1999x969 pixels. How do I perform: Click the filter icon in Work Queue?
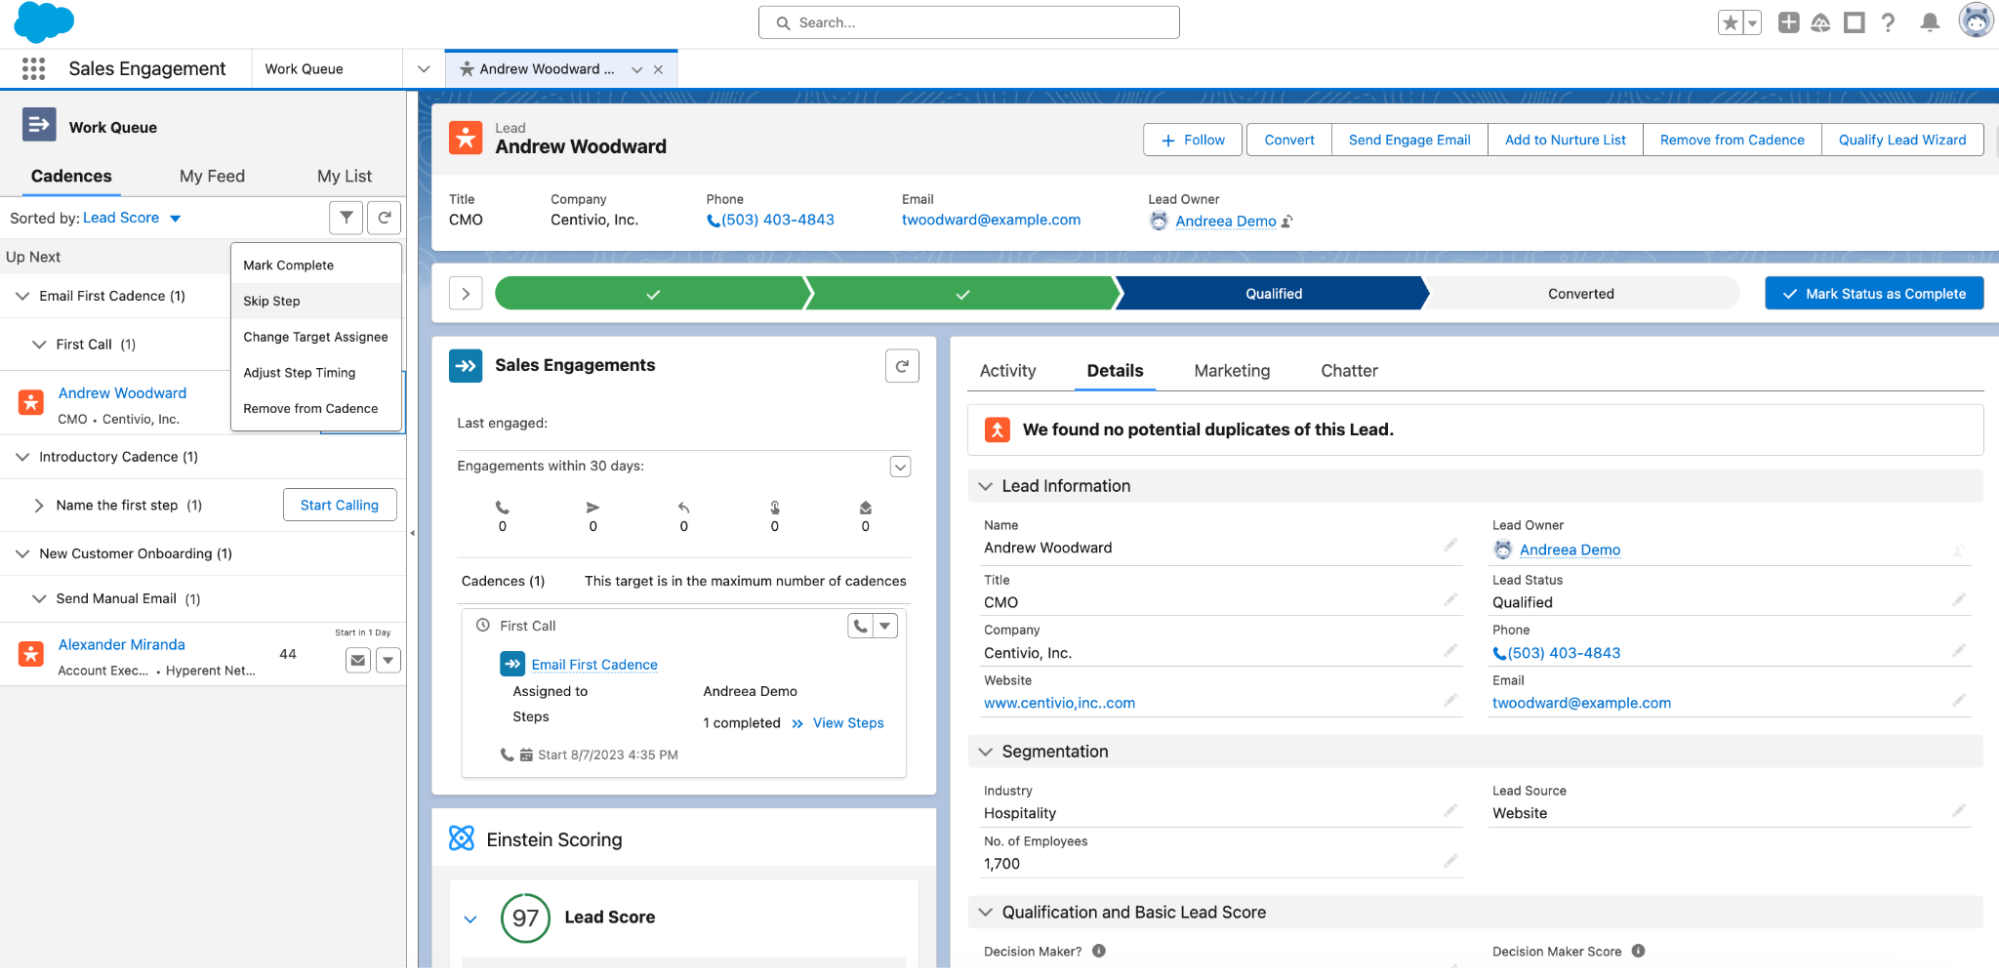click(346, 217)
